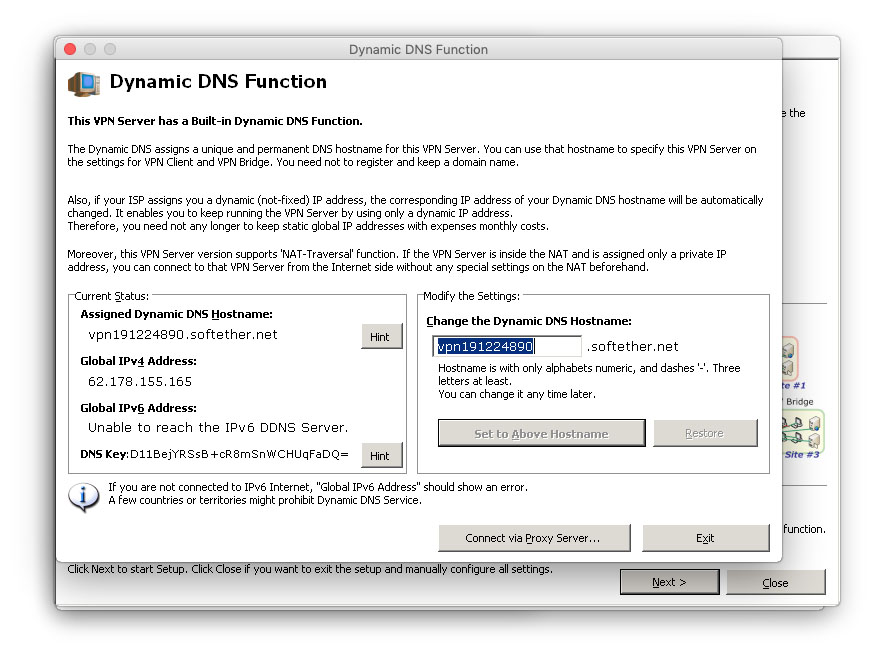
Task: Click the Dynamic DNS Function title bar
Action: tap(418, 49)
